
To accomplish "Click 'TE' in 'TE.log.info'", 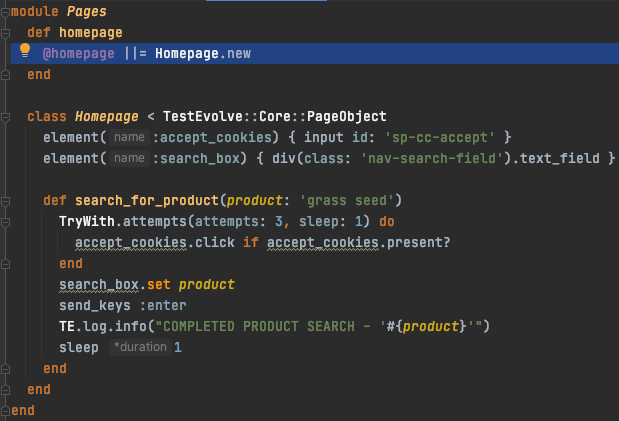I will tap(67, 327).
